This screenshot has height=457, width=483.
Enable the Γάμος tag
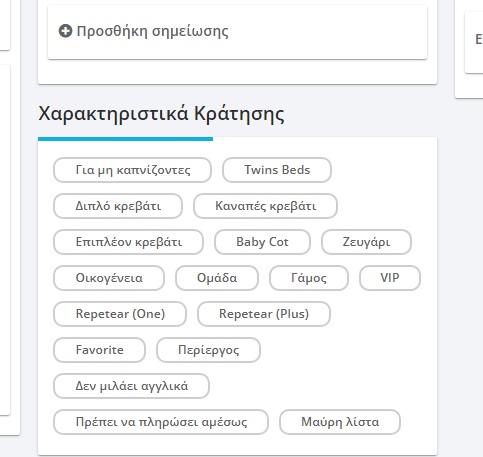pyautogui.click(x=309, y=278)
